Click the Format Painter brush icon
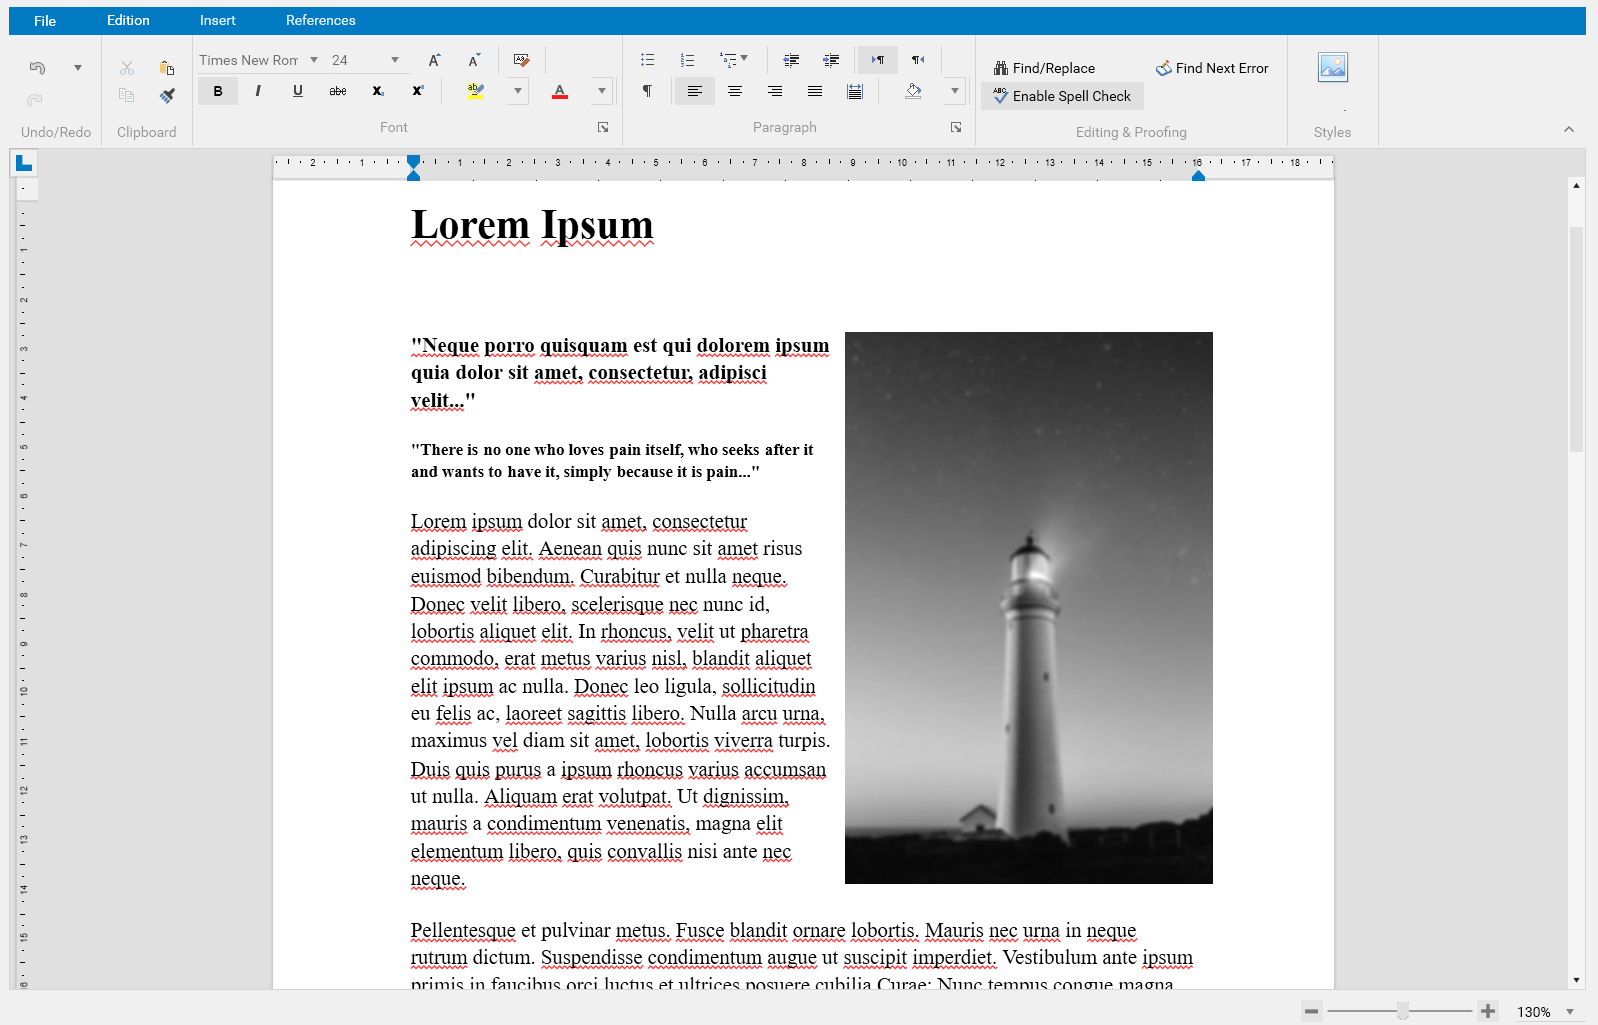This screenshot has width=1598, height=1025. [x=167, y=96]
